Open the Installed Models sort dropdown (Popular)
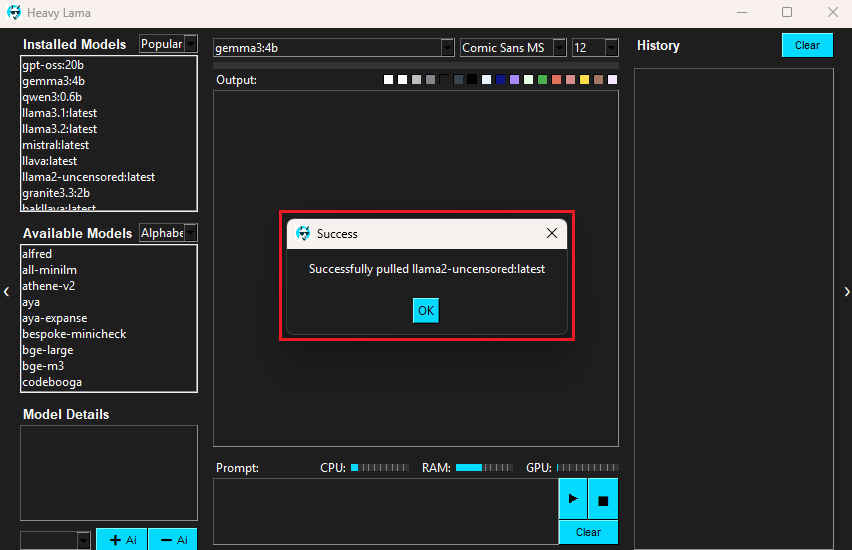852x550 pixels. point(190,43)
